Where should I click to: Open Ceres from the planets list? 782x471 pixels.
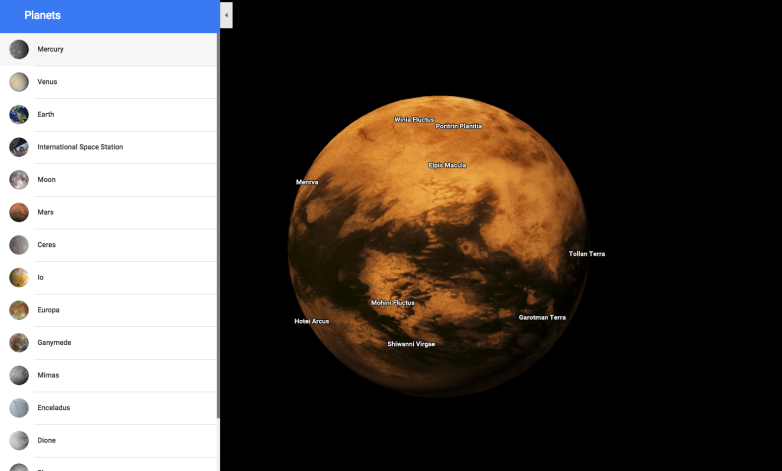(47, 245)
